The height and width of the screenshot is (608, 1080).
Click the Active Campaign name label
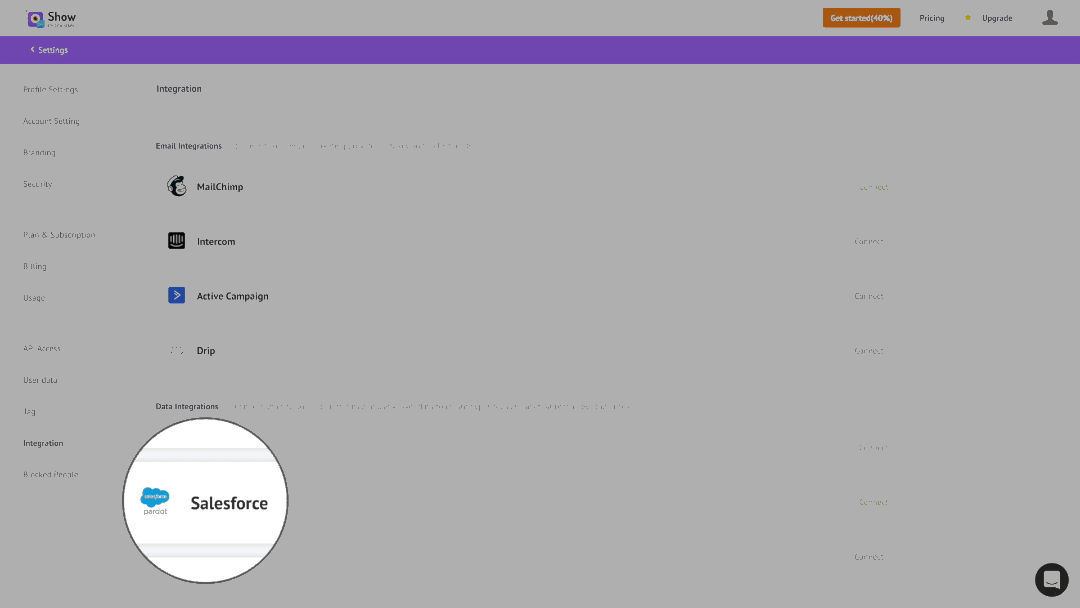[x=233, y=296]
